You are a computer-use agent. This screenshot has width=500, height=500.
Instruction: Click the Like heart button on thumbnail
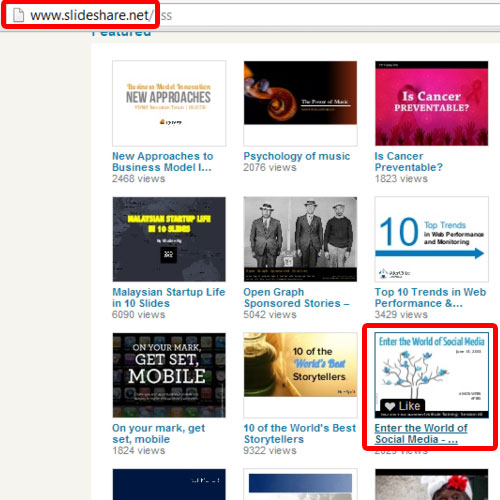(x=403, y=406)
